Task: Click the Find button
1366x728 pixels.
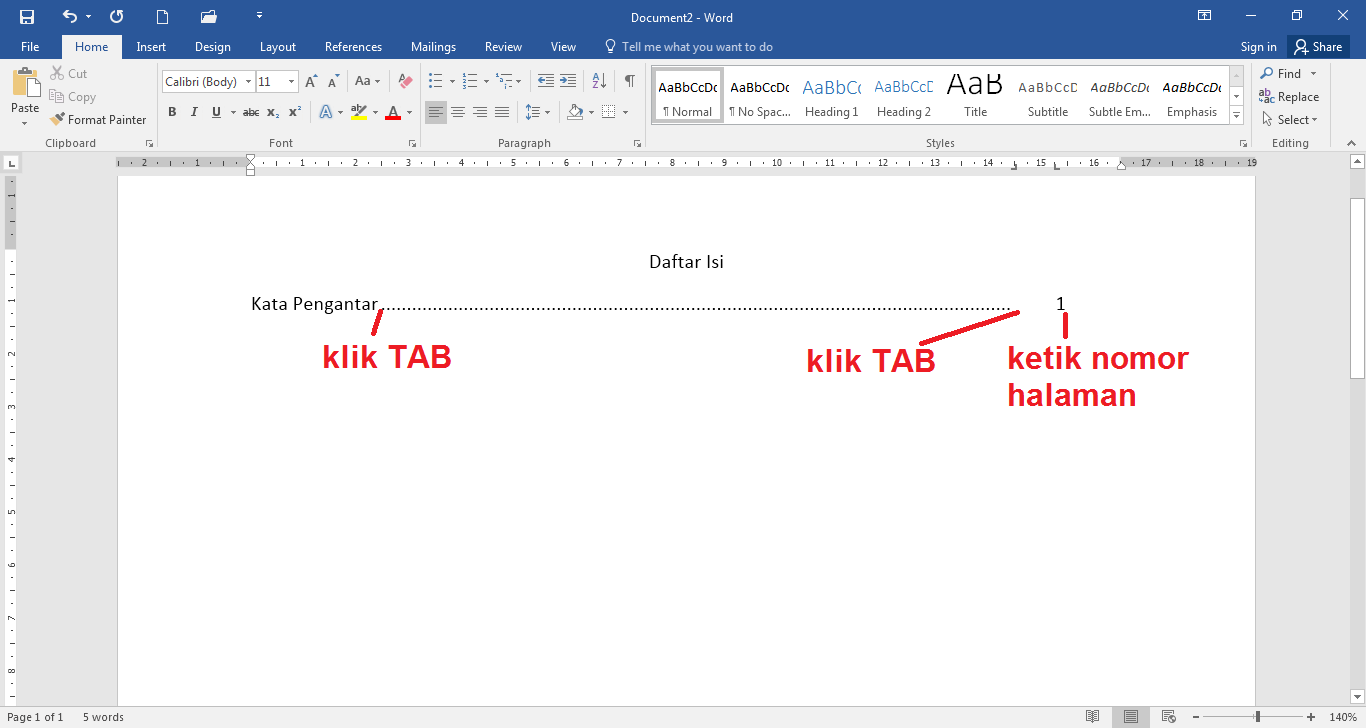Action: (x=1282, y=74)
